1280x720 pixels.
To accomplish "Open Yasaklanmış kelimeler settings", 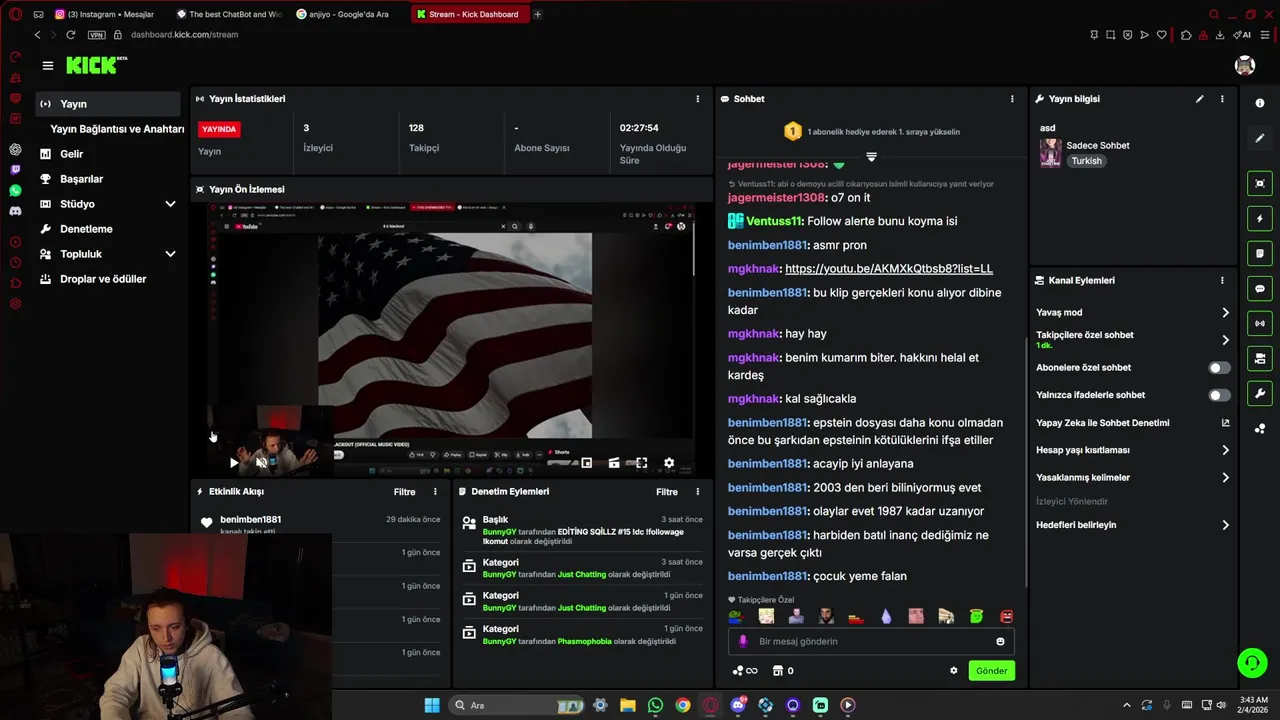I will 1133,478.
